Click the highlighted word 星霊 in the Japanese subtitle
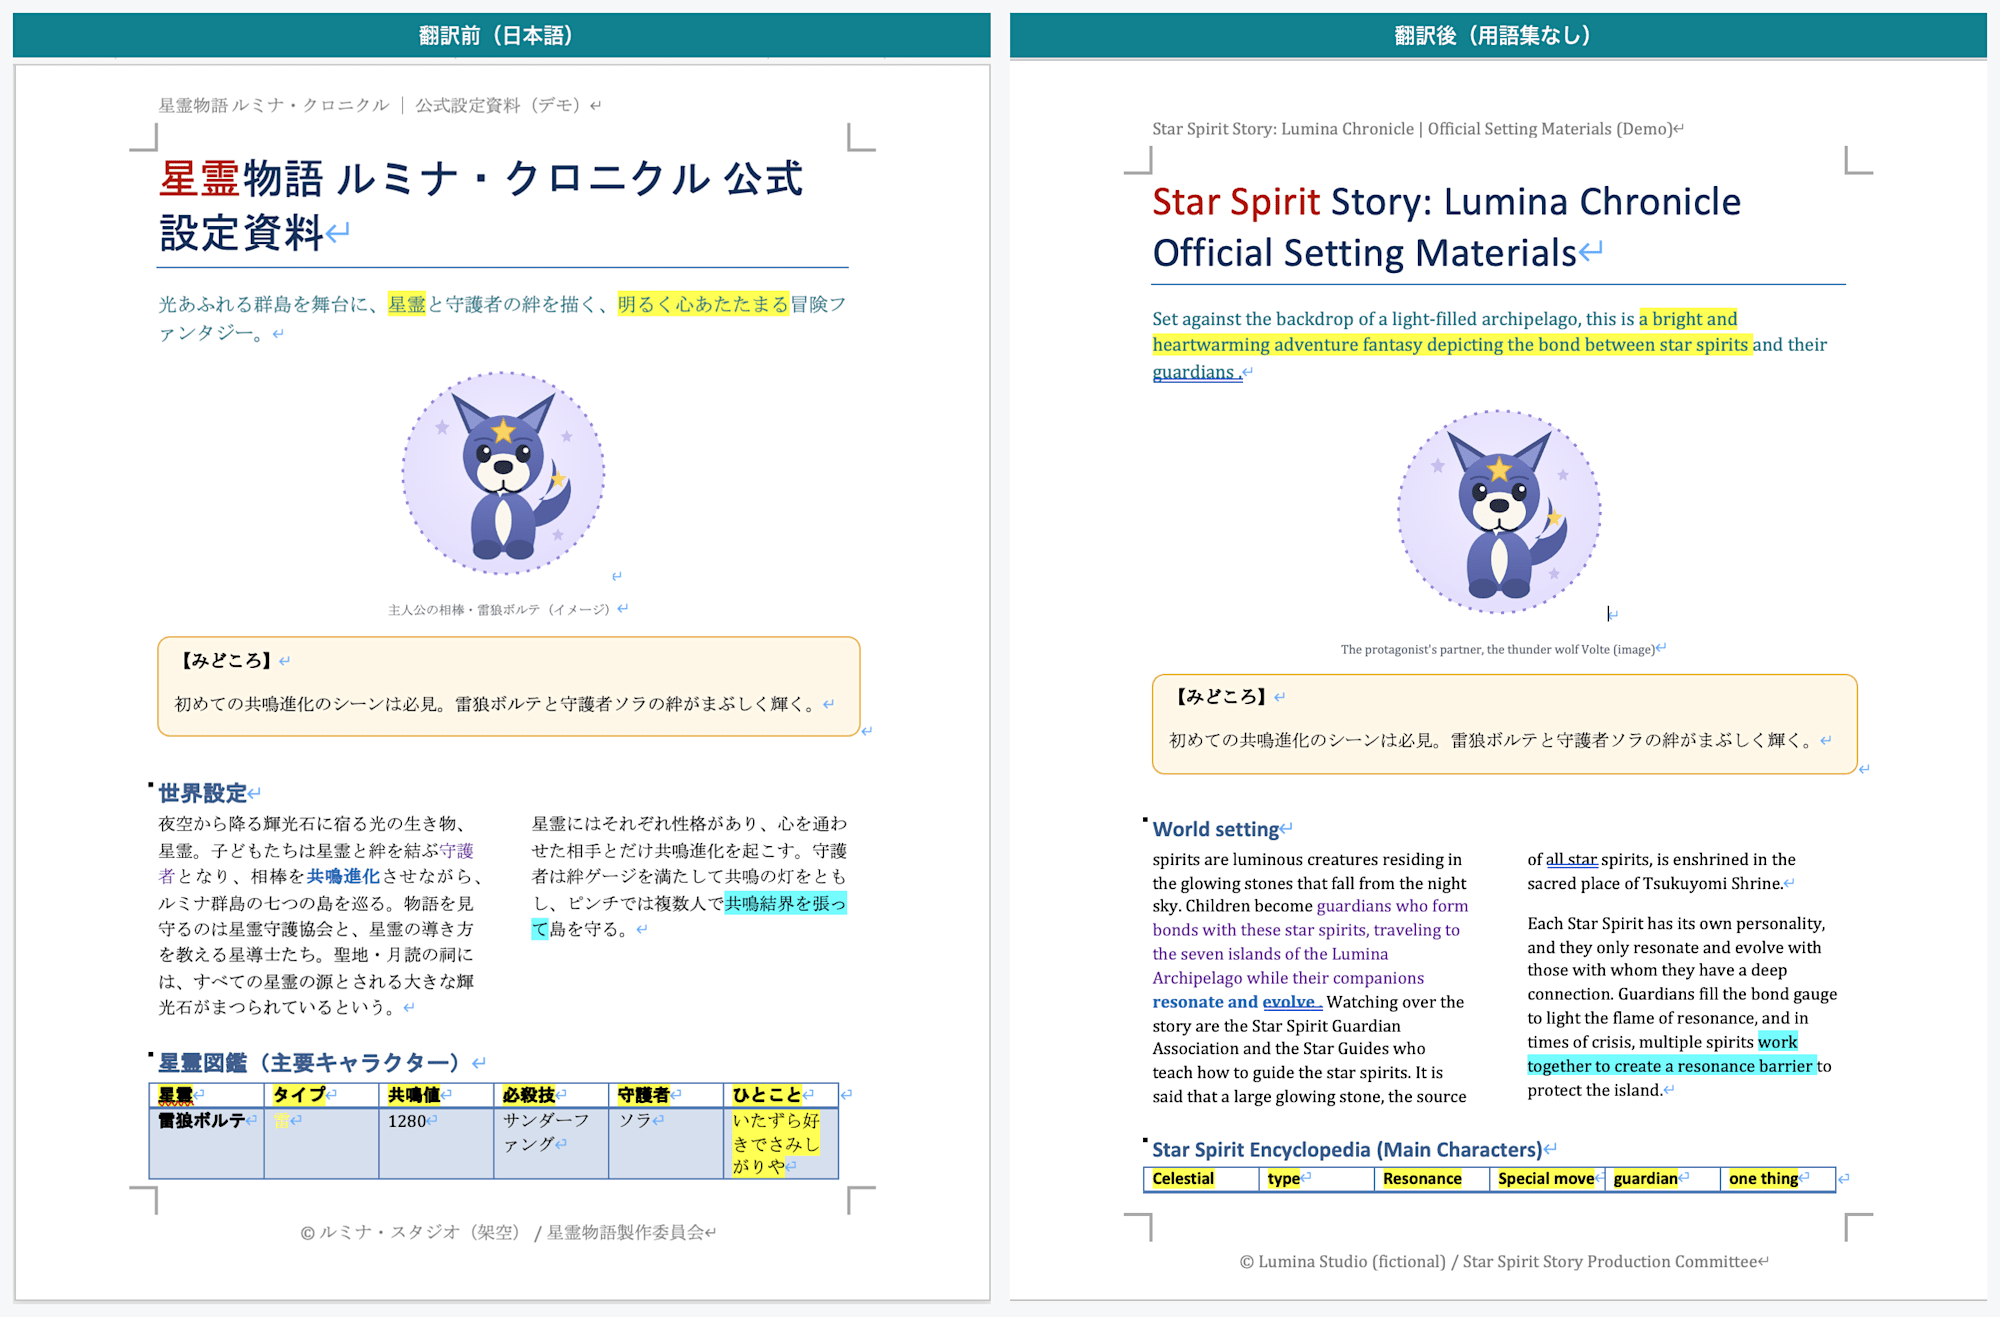This screenshot has width=2000, height=1317. point(406,304)
